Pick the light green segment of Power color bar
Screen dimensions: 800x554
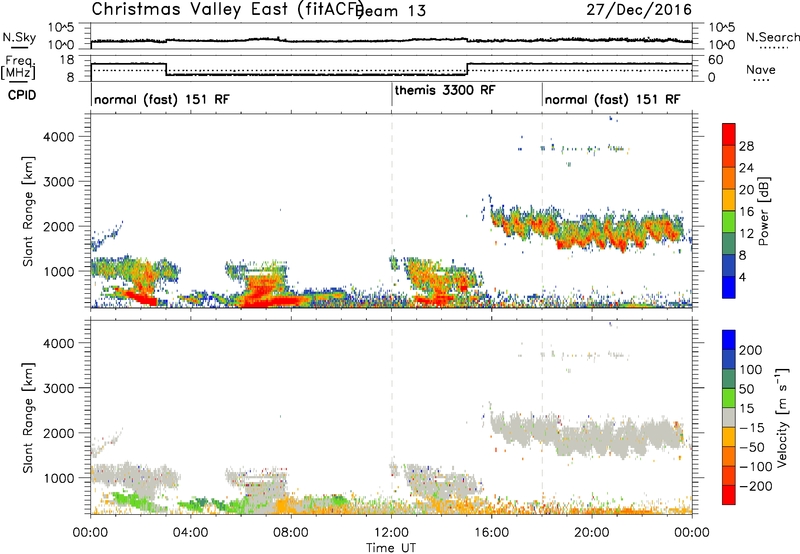coord(729,222)
